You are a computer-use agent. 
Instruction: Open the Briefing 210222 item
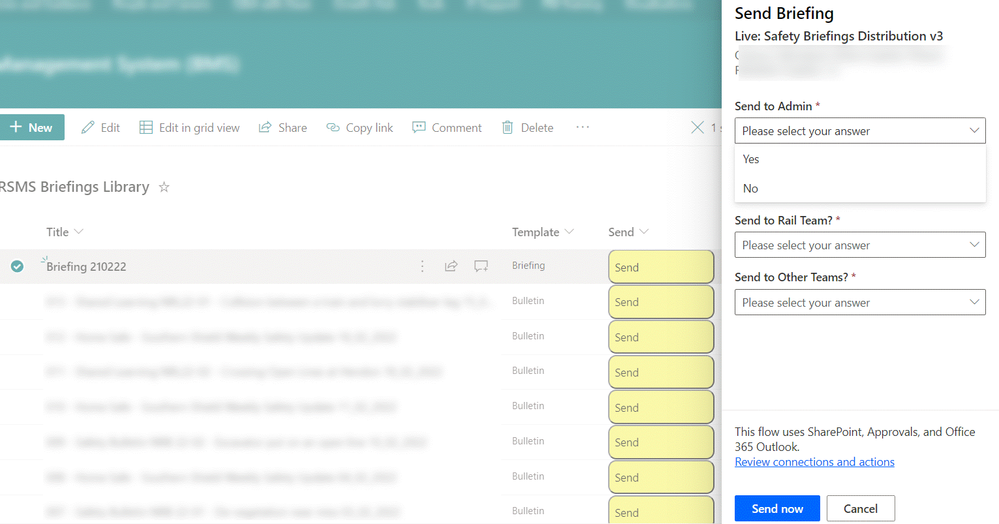coord(86,266)
